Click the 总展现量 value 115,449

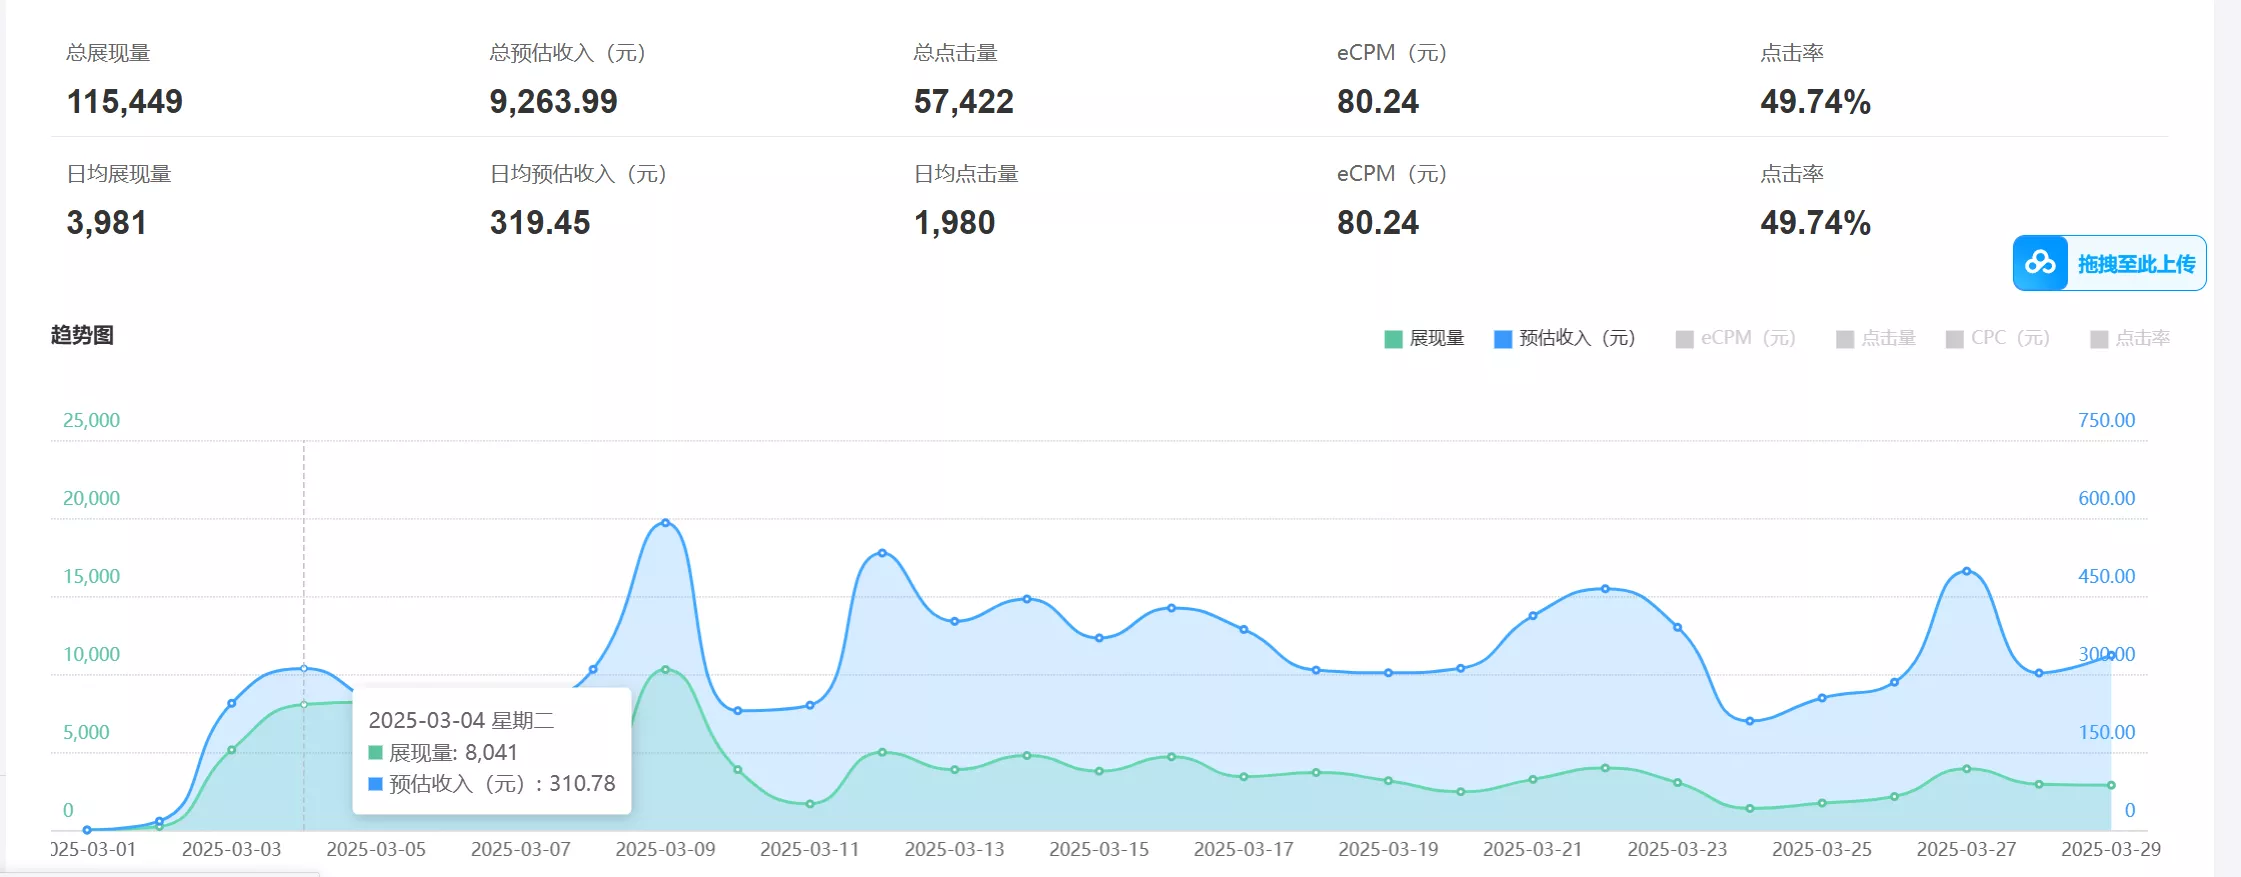[125, 102]
